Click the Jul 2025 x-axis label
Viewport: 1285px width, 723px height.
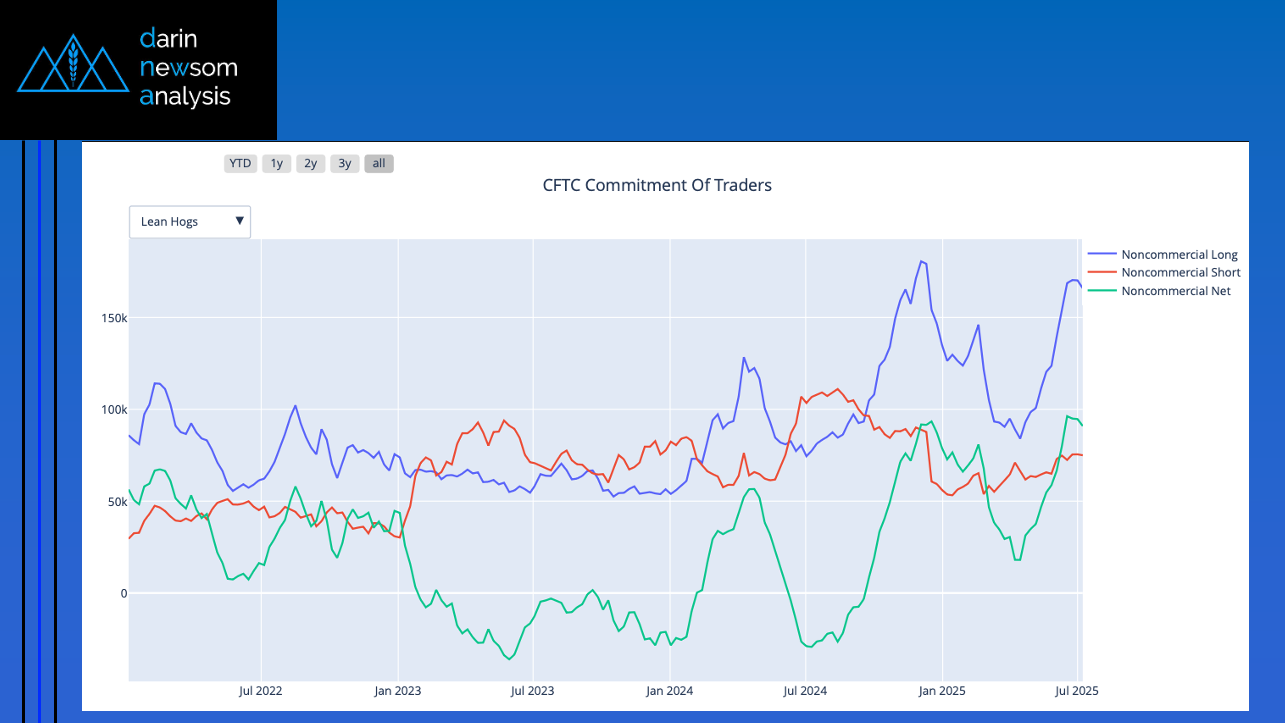tap(1077, 690)
